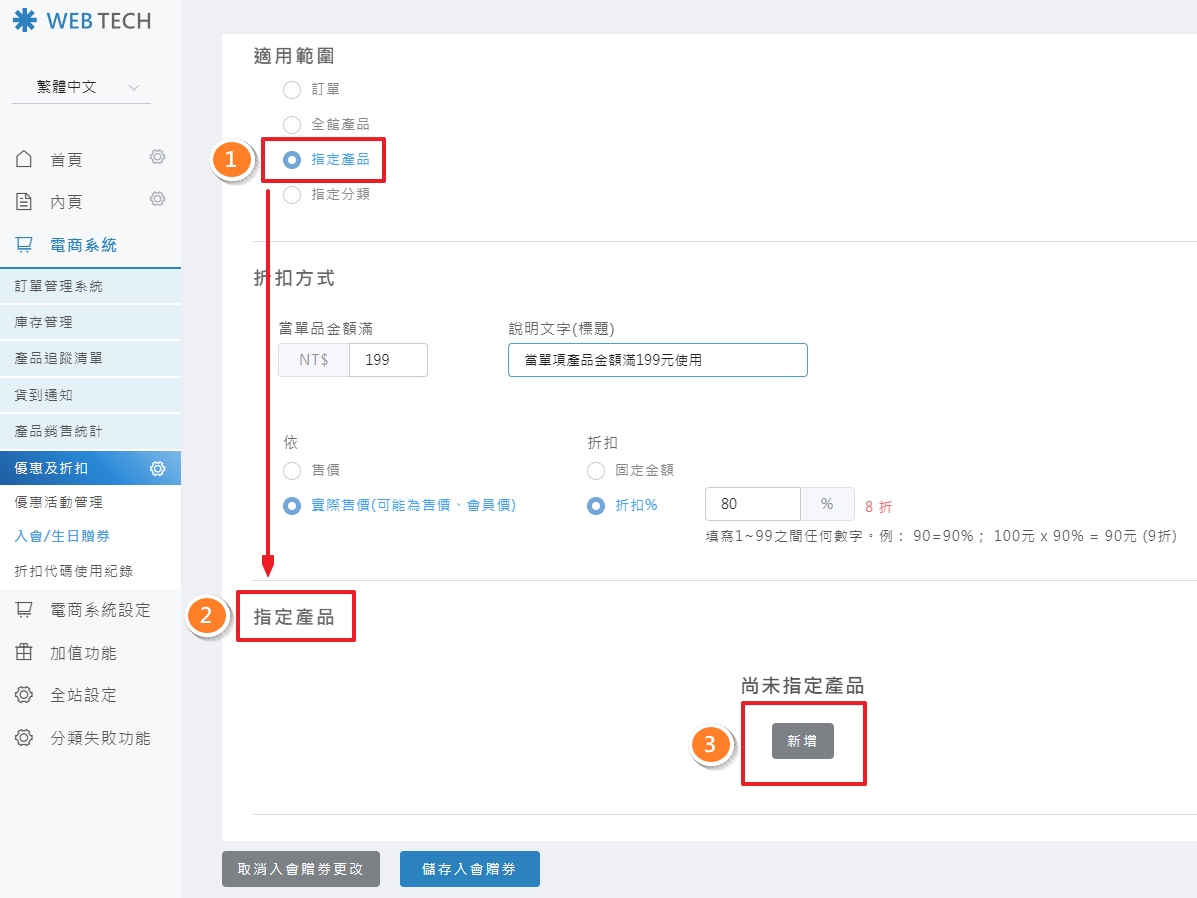Click the 儲存入會贈券 save button
The width and height of the screenshot is (1197, 898).
tap(469, 869)
